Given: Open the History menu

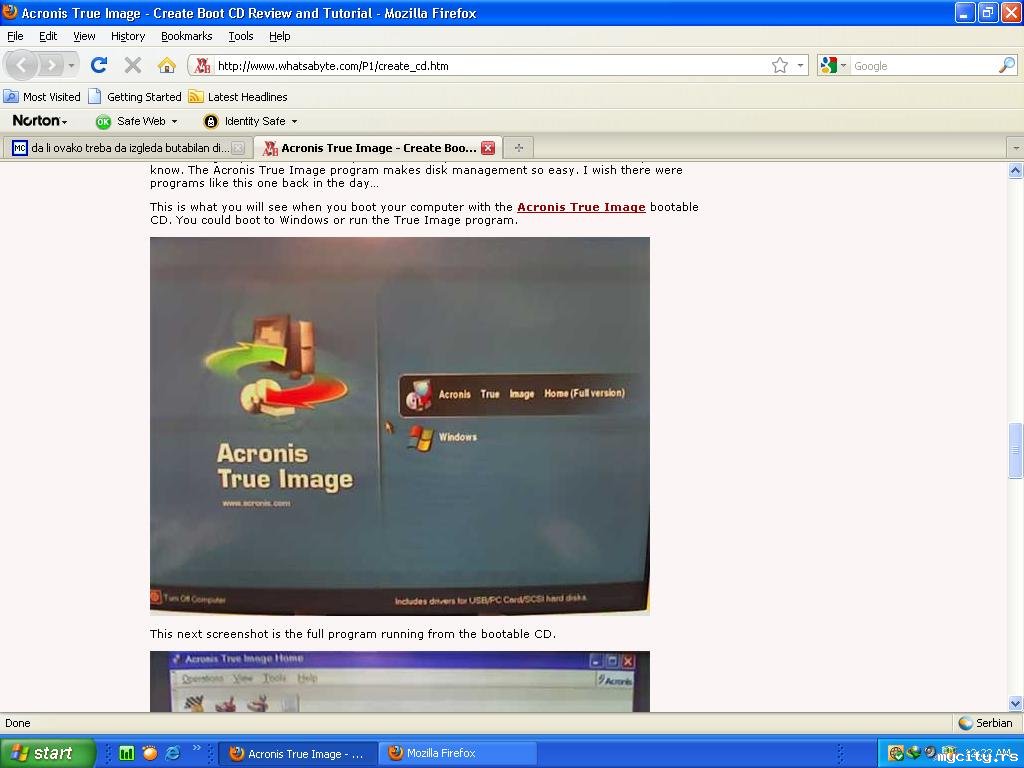Looking at the screenshot, I should [x=127, y=36].
